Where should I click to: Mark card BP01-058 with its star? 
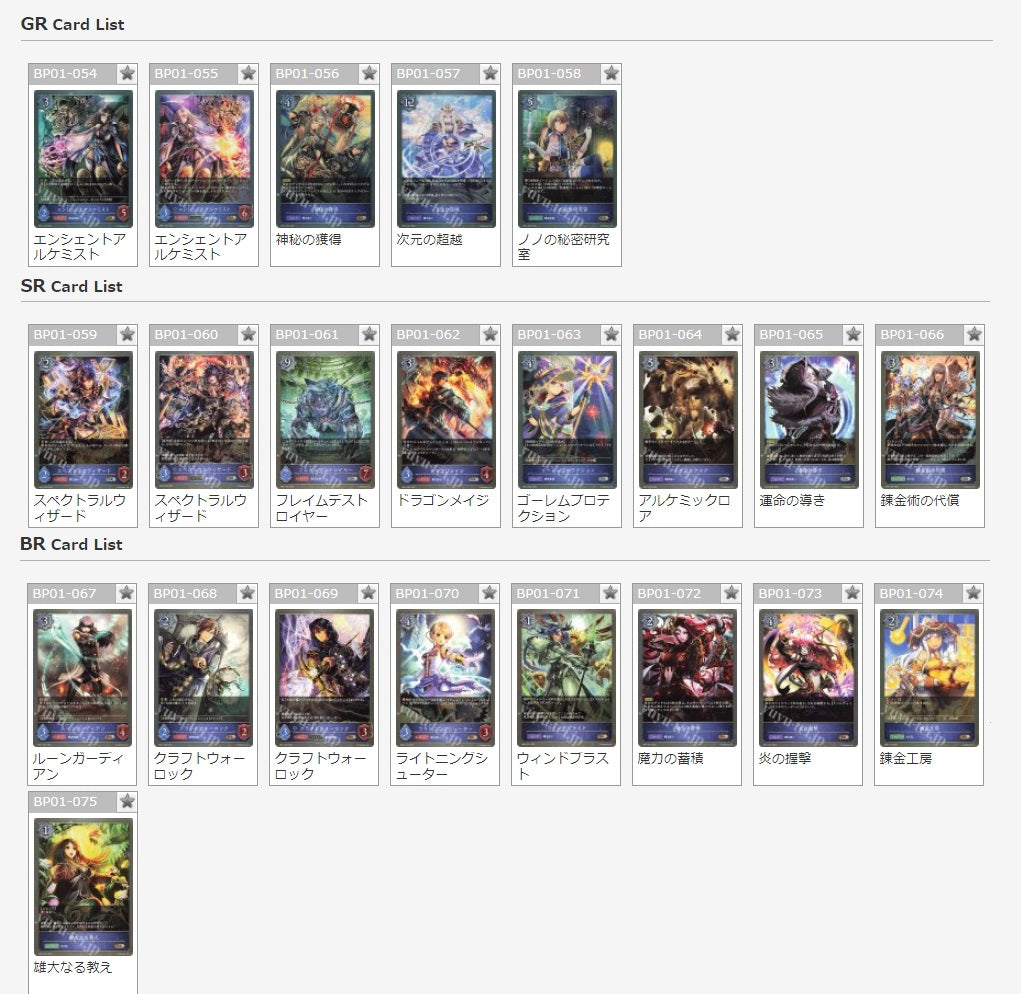click(611, 74)
